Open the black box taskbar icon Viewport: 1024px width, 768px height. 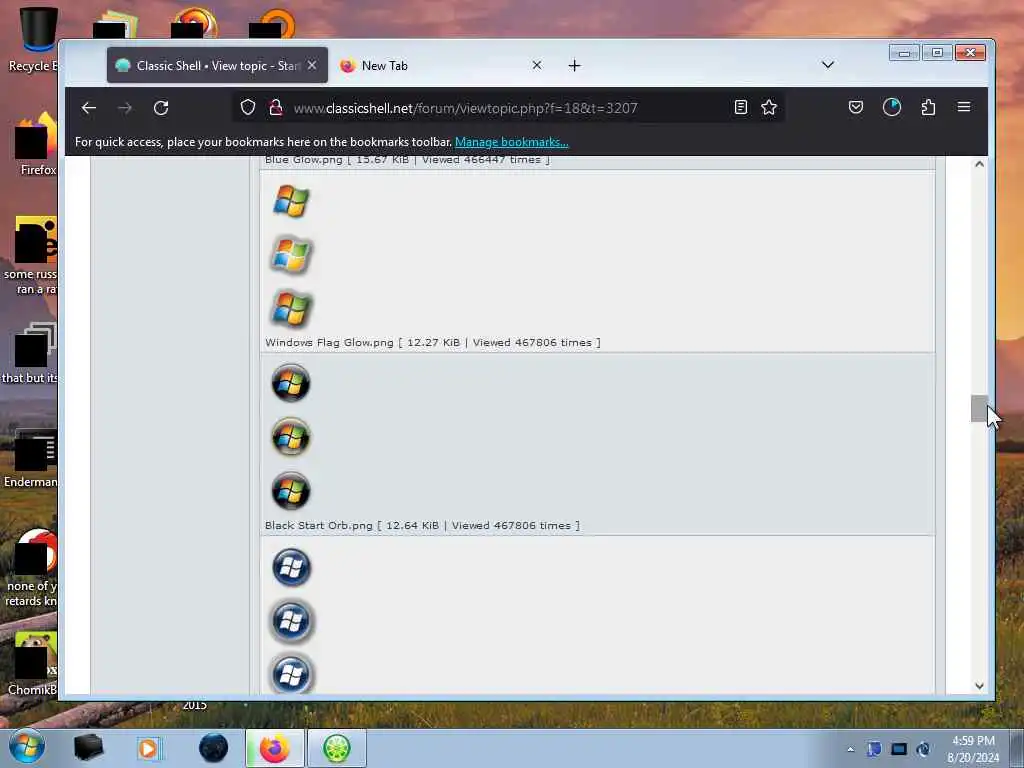tap(88, 748)
